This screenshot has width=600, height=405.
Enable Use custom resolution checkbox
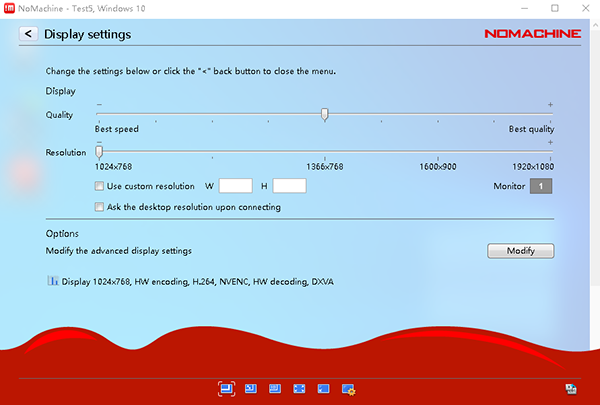tap(99, 186)
